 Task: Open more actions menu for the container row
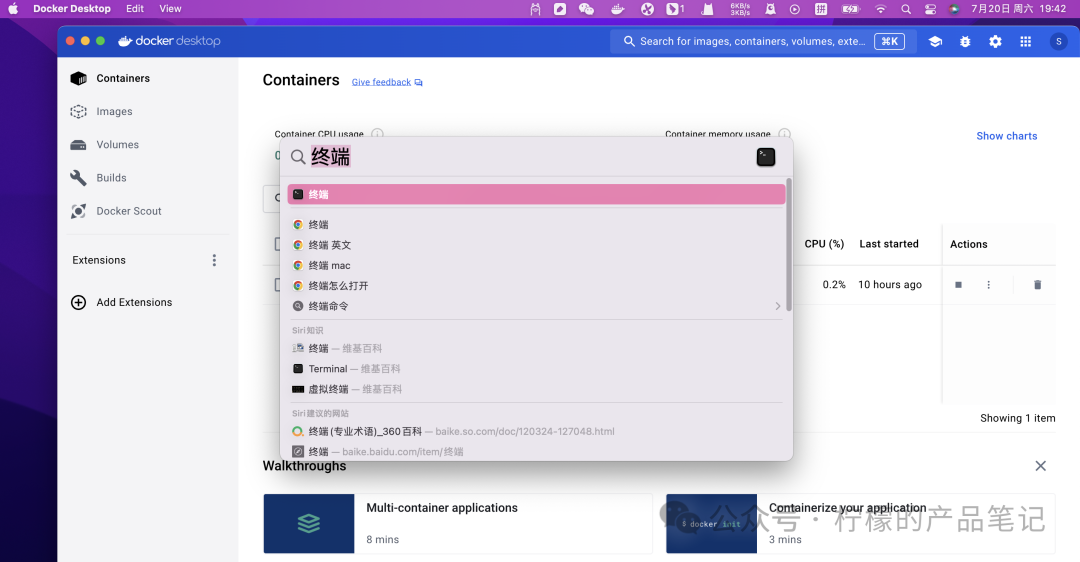click(x=988, y=284)
